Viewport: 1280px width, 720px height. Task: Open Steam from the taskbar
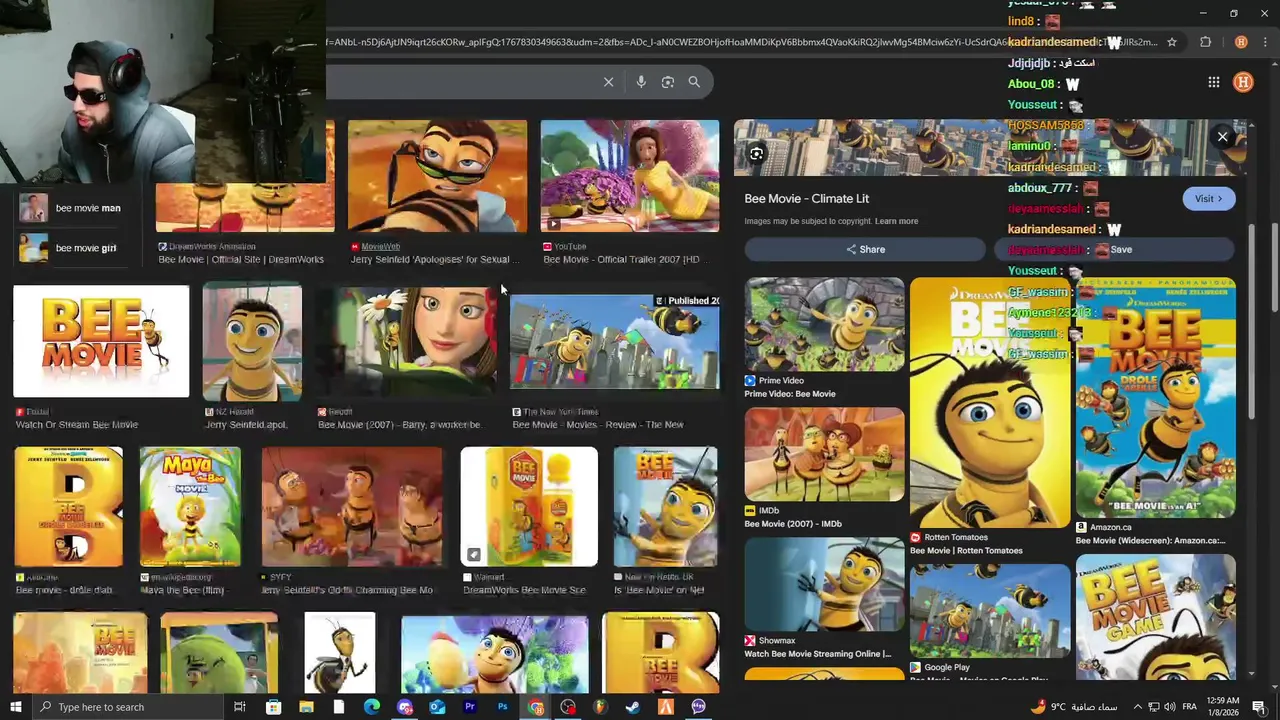633,707
